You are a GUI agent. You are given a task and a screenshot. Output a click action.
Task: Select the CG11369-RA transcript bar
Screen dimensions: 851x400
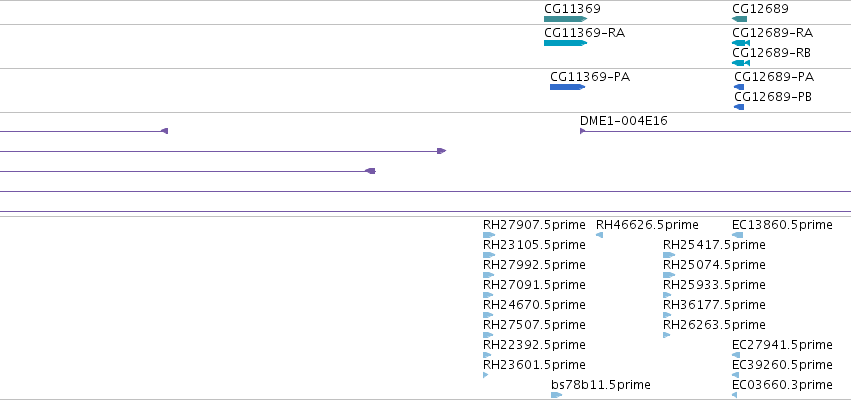click(x=566, y=43)
